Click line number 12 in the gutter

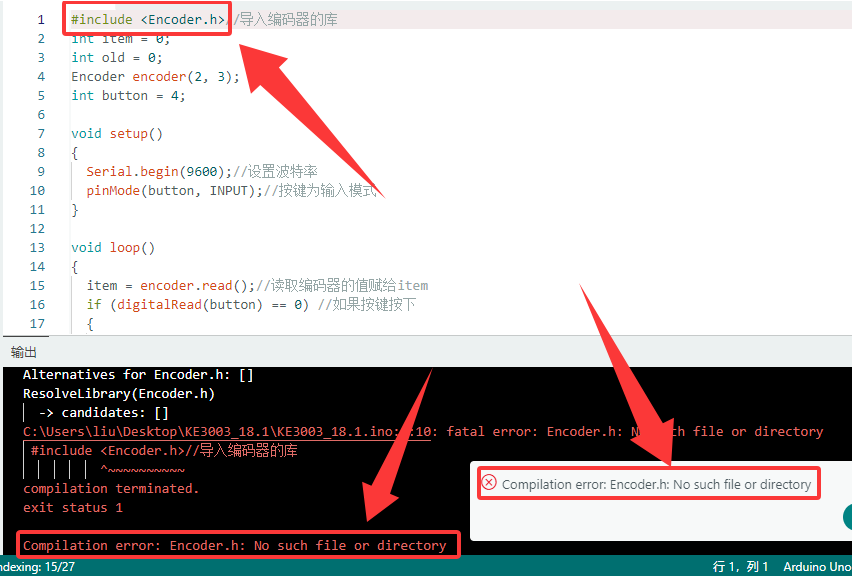click(37, 229)
